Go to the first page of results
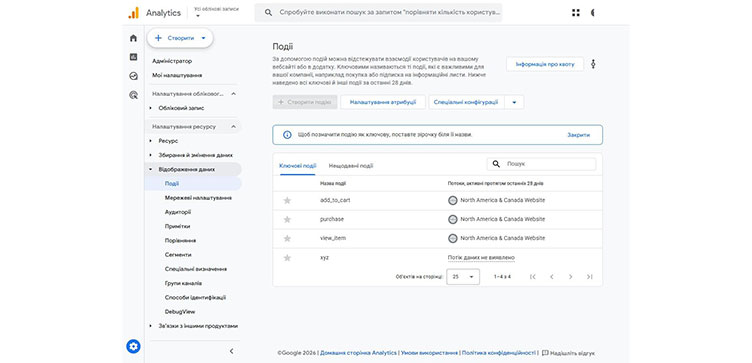 [x=533, y=277]
